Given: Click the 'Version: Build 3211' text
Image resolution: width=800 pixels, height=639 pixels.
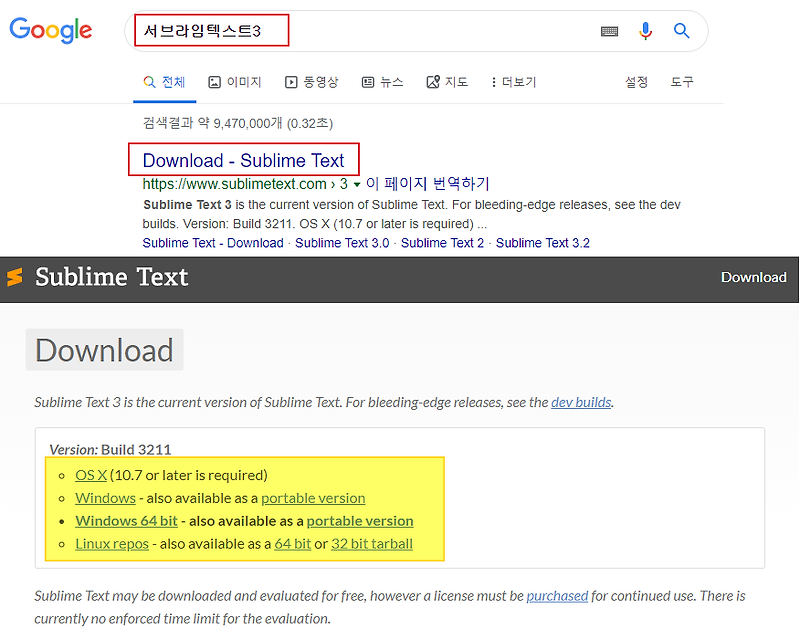Looking at the screenshot, I should click(x=110, y=450).
